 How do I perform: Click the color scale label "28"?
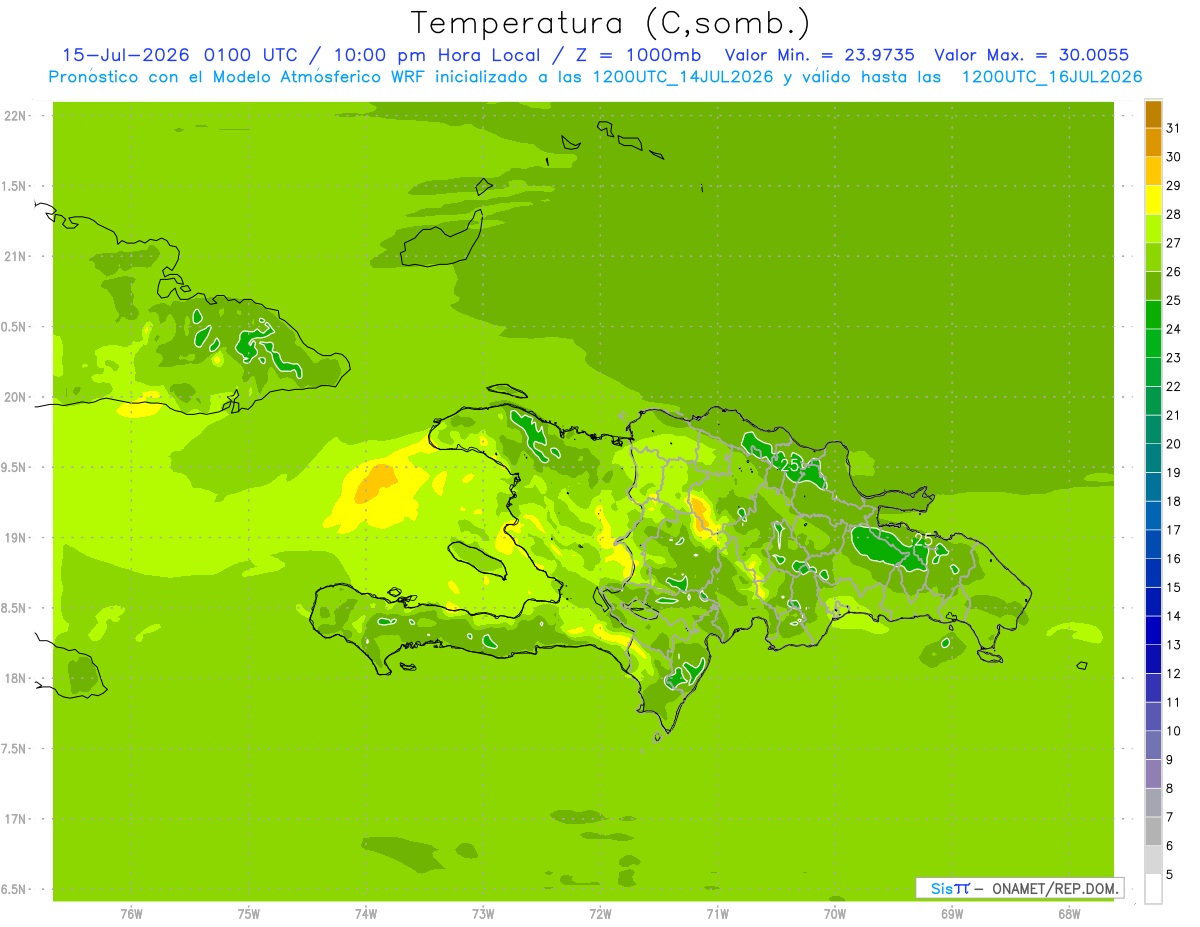[x=1173, y=214]
